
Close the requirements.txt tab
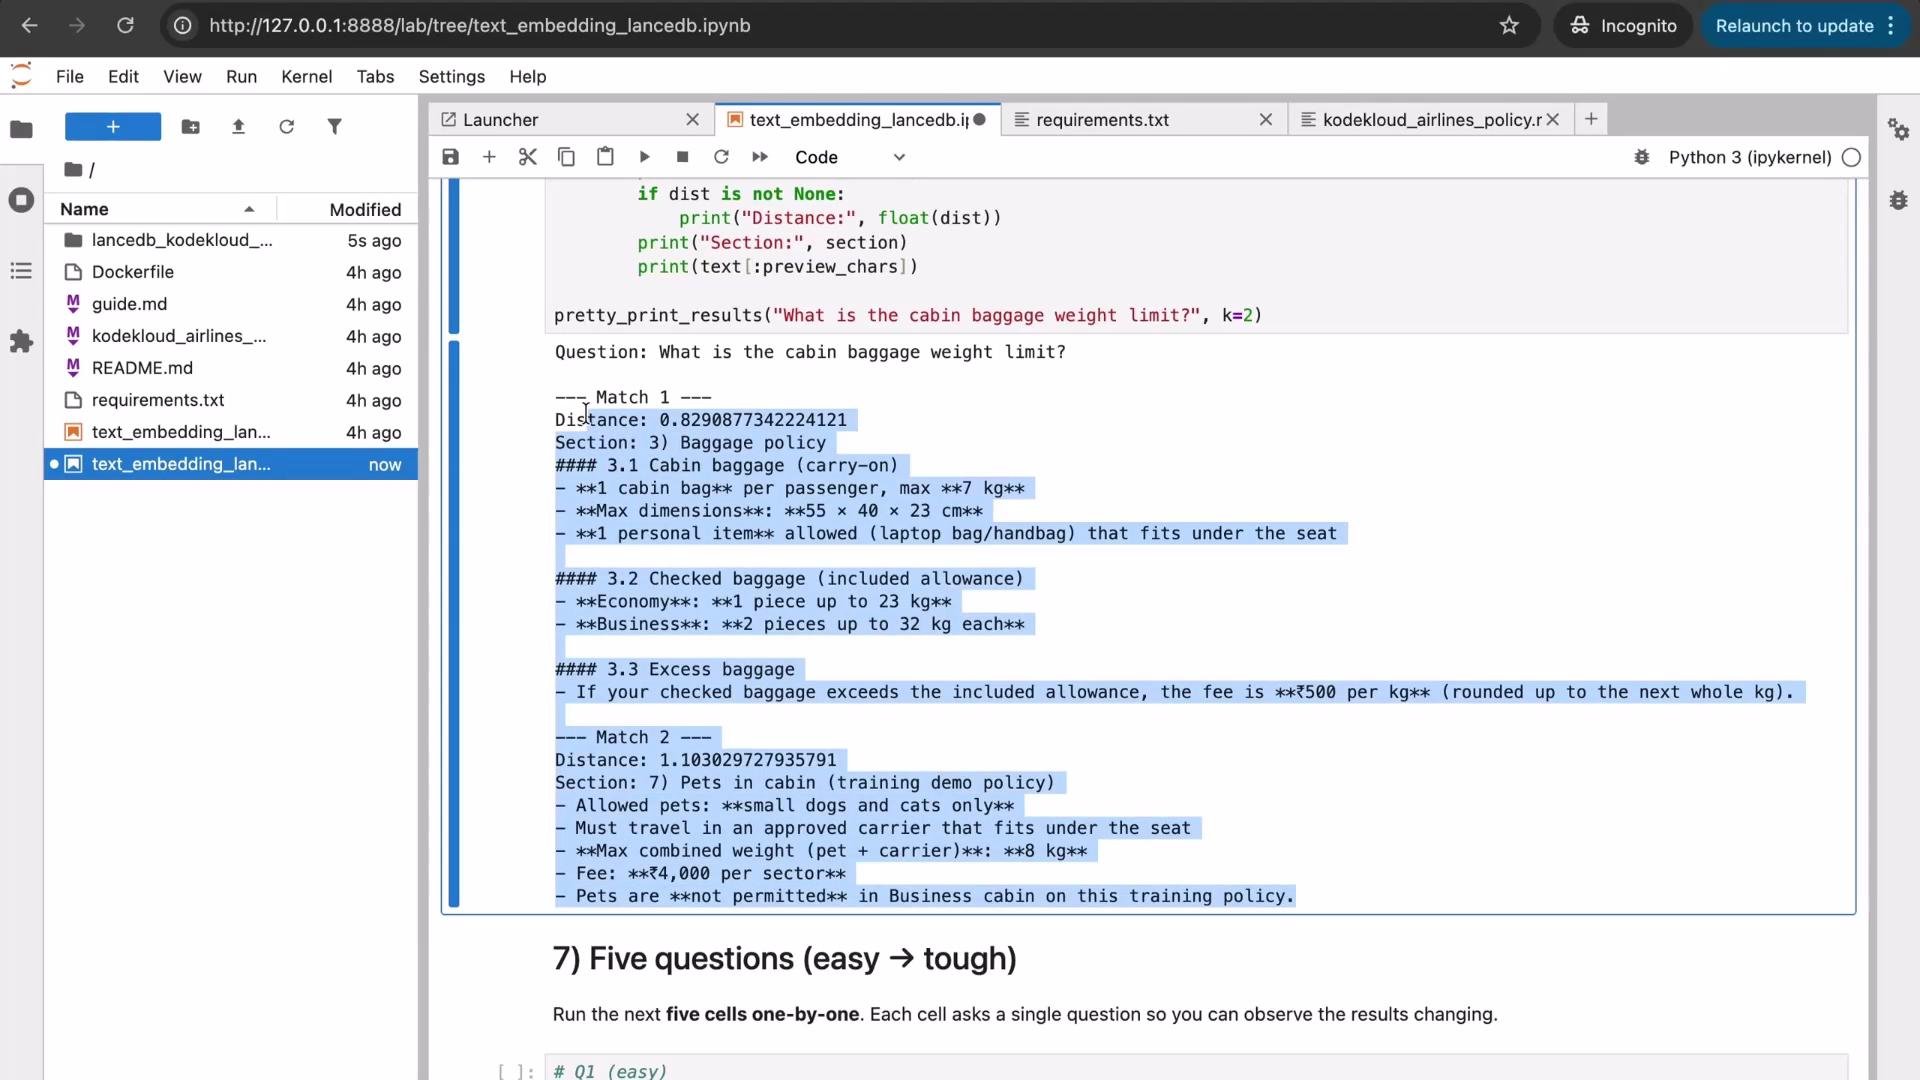pyautogui.click(x=1265, y=120)
